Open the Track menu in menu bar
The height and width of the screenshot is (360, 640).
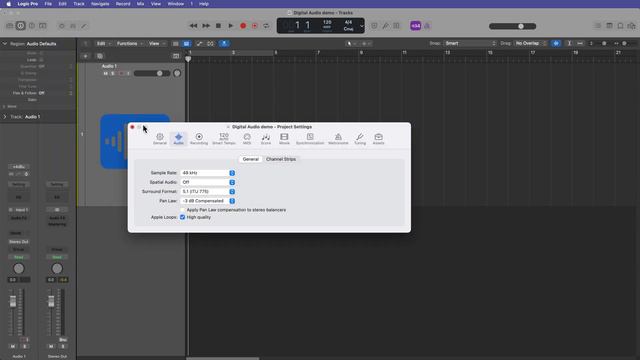(79, 4)
